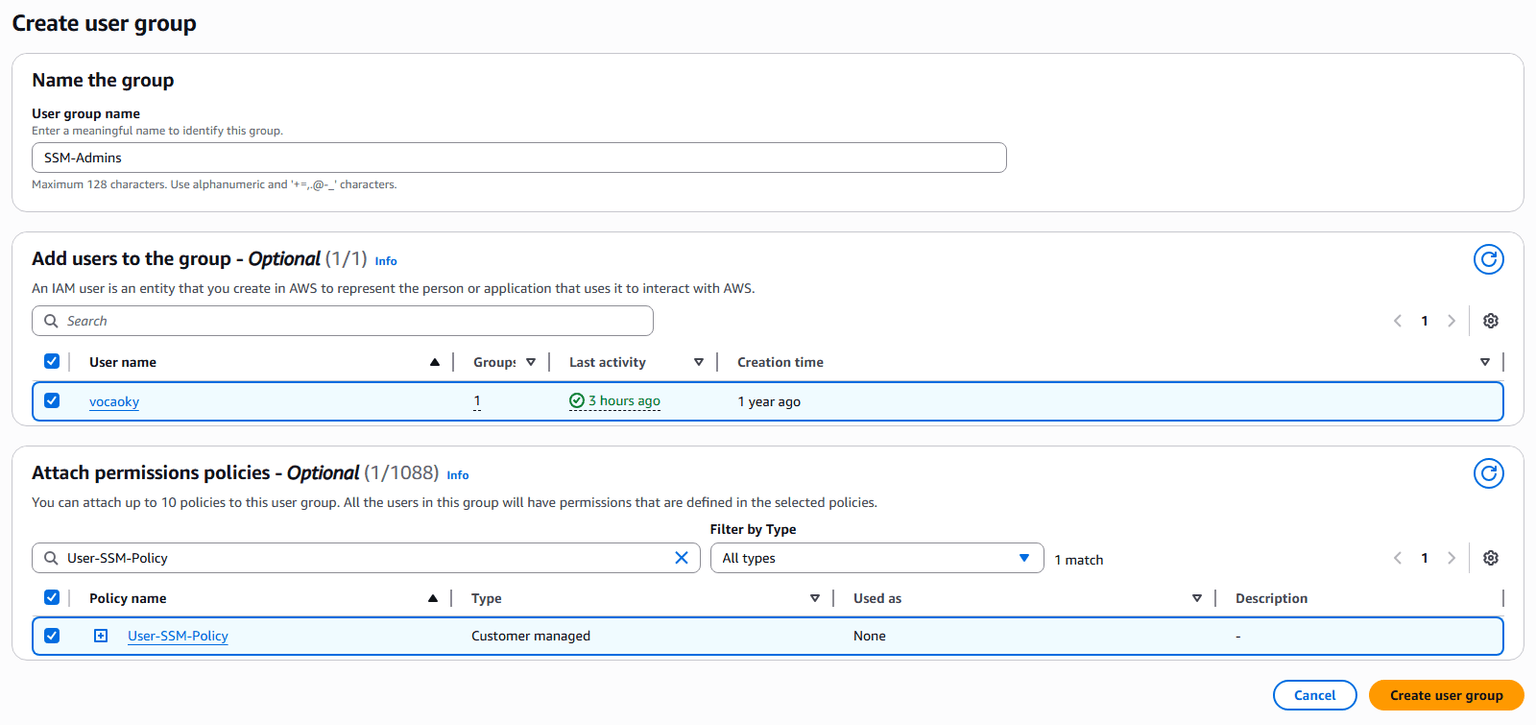Viewport: 1536px width, 725px height.
Task: Clear the User-SSM-Policy search text
Action: click(682, 558)
